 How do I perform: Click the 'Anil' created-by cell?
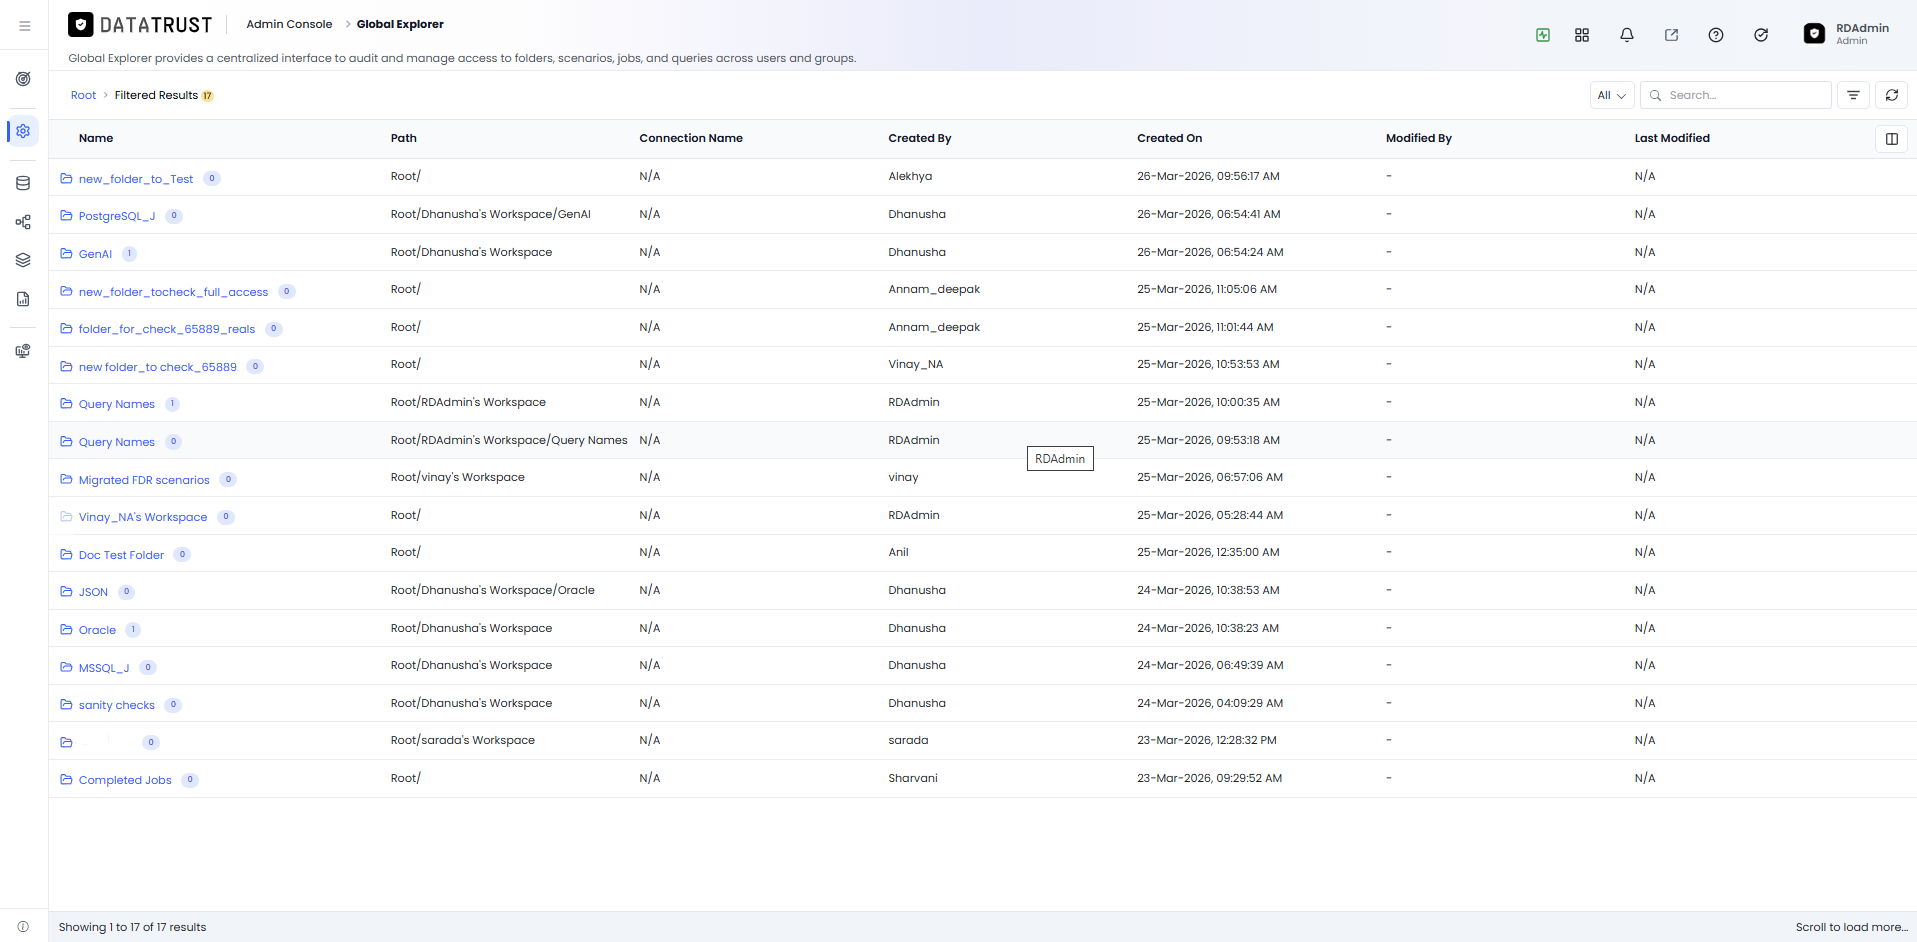click(899, 552)
